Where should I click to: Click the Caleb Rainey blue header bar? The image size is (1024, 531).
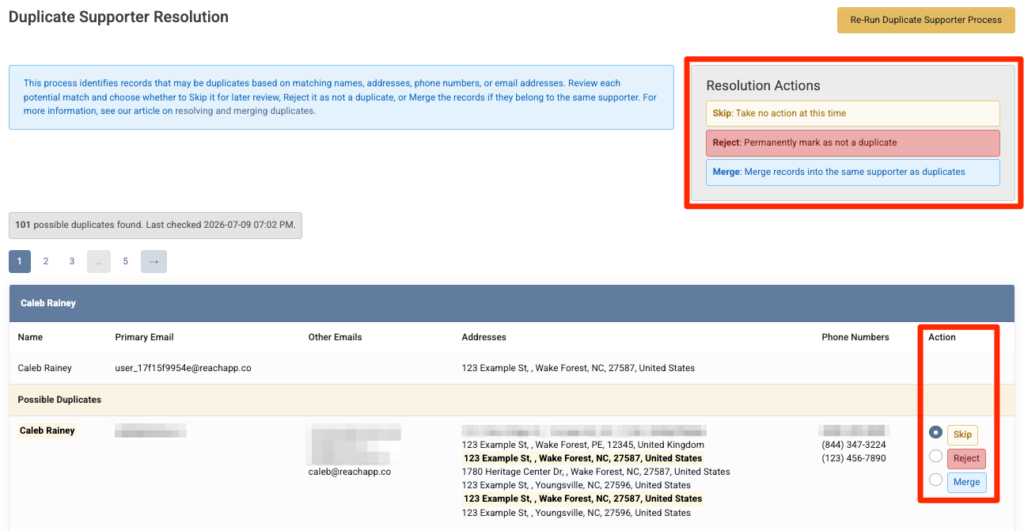tap(511, 303)
